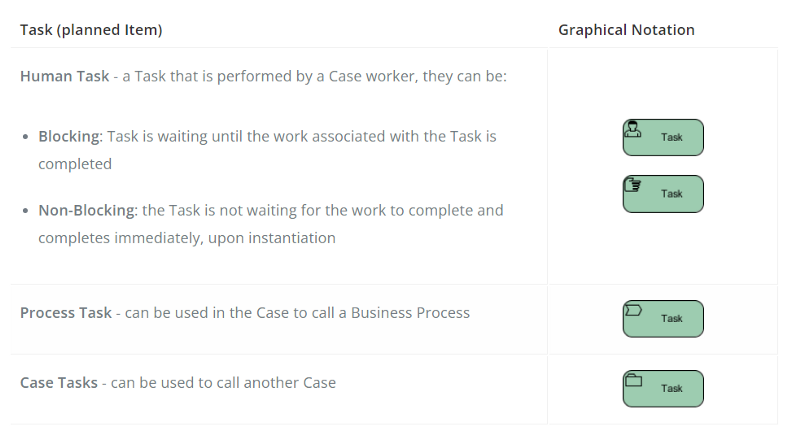This screenshot has height=439, width=800.
Task: Click the bold "Non-Blocking" bullet term
Action: coord(86,210)
